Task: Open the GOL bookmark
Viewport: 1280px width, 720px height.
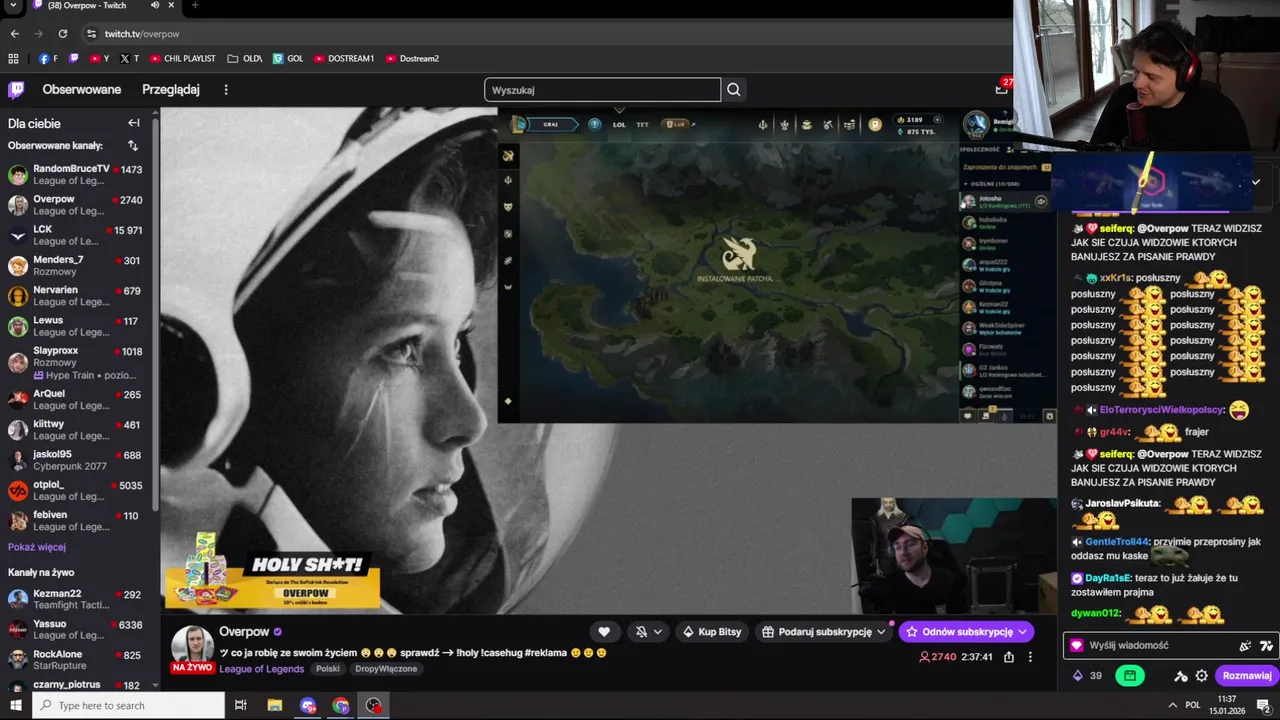Action: click(x=288, y=59)
